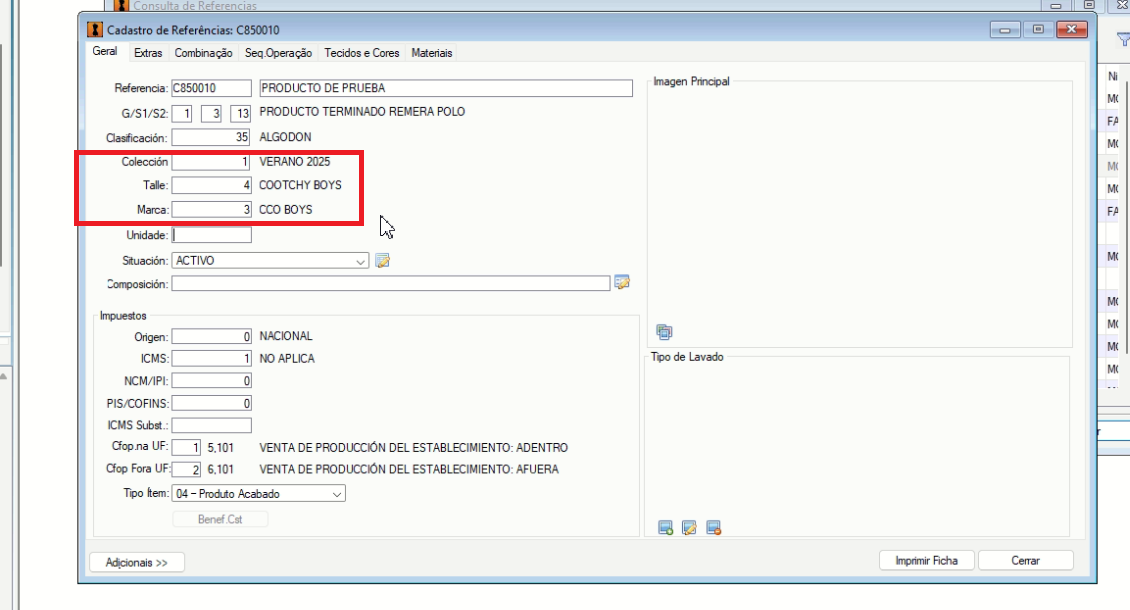Click the Talle input field
Image resolution: width=1130 pixels, height=610 pixels.
[x=211, y=185]
